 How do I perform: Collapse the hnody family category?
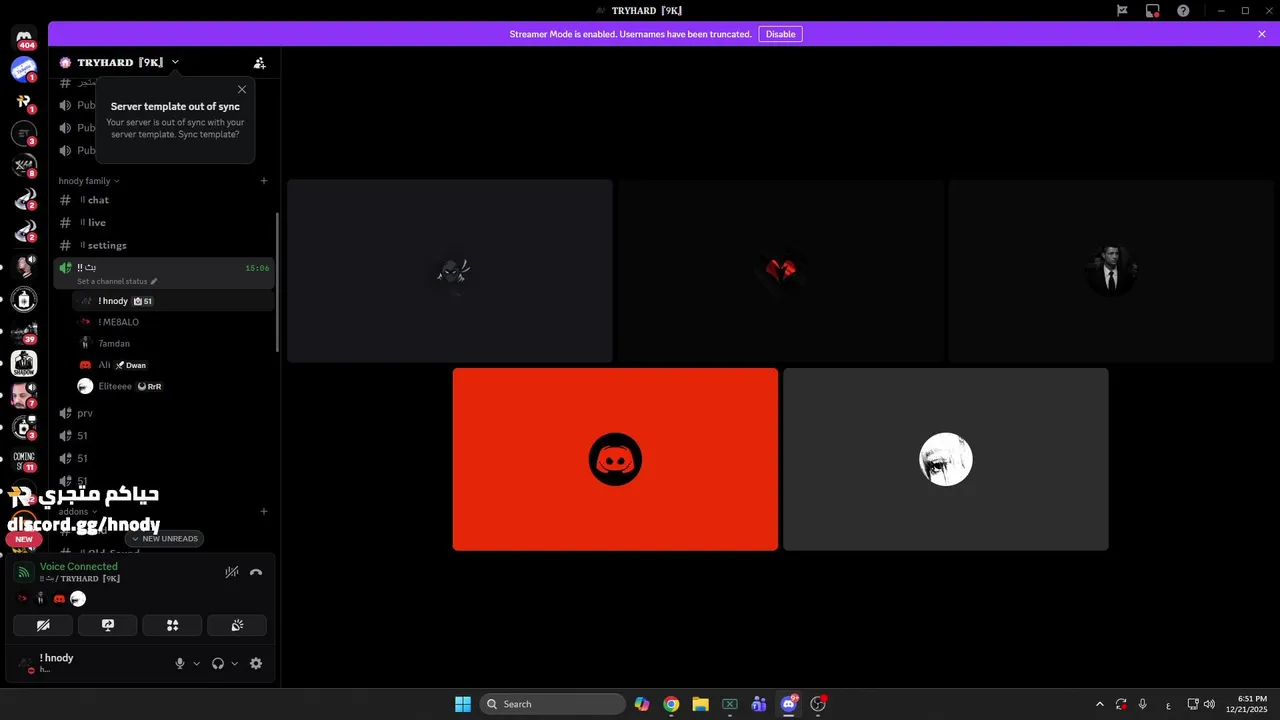(89, 181)
